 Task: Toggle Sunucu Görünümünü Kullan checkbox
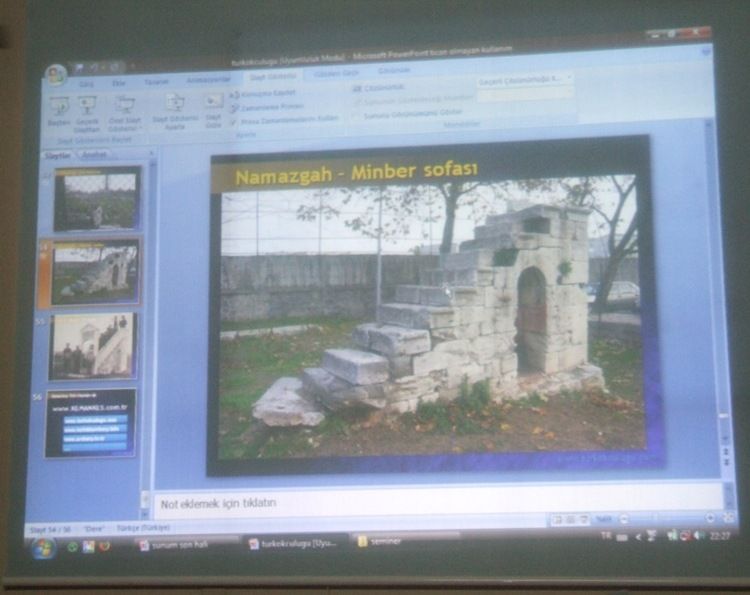pyautogui.click(x=355, y=114)
